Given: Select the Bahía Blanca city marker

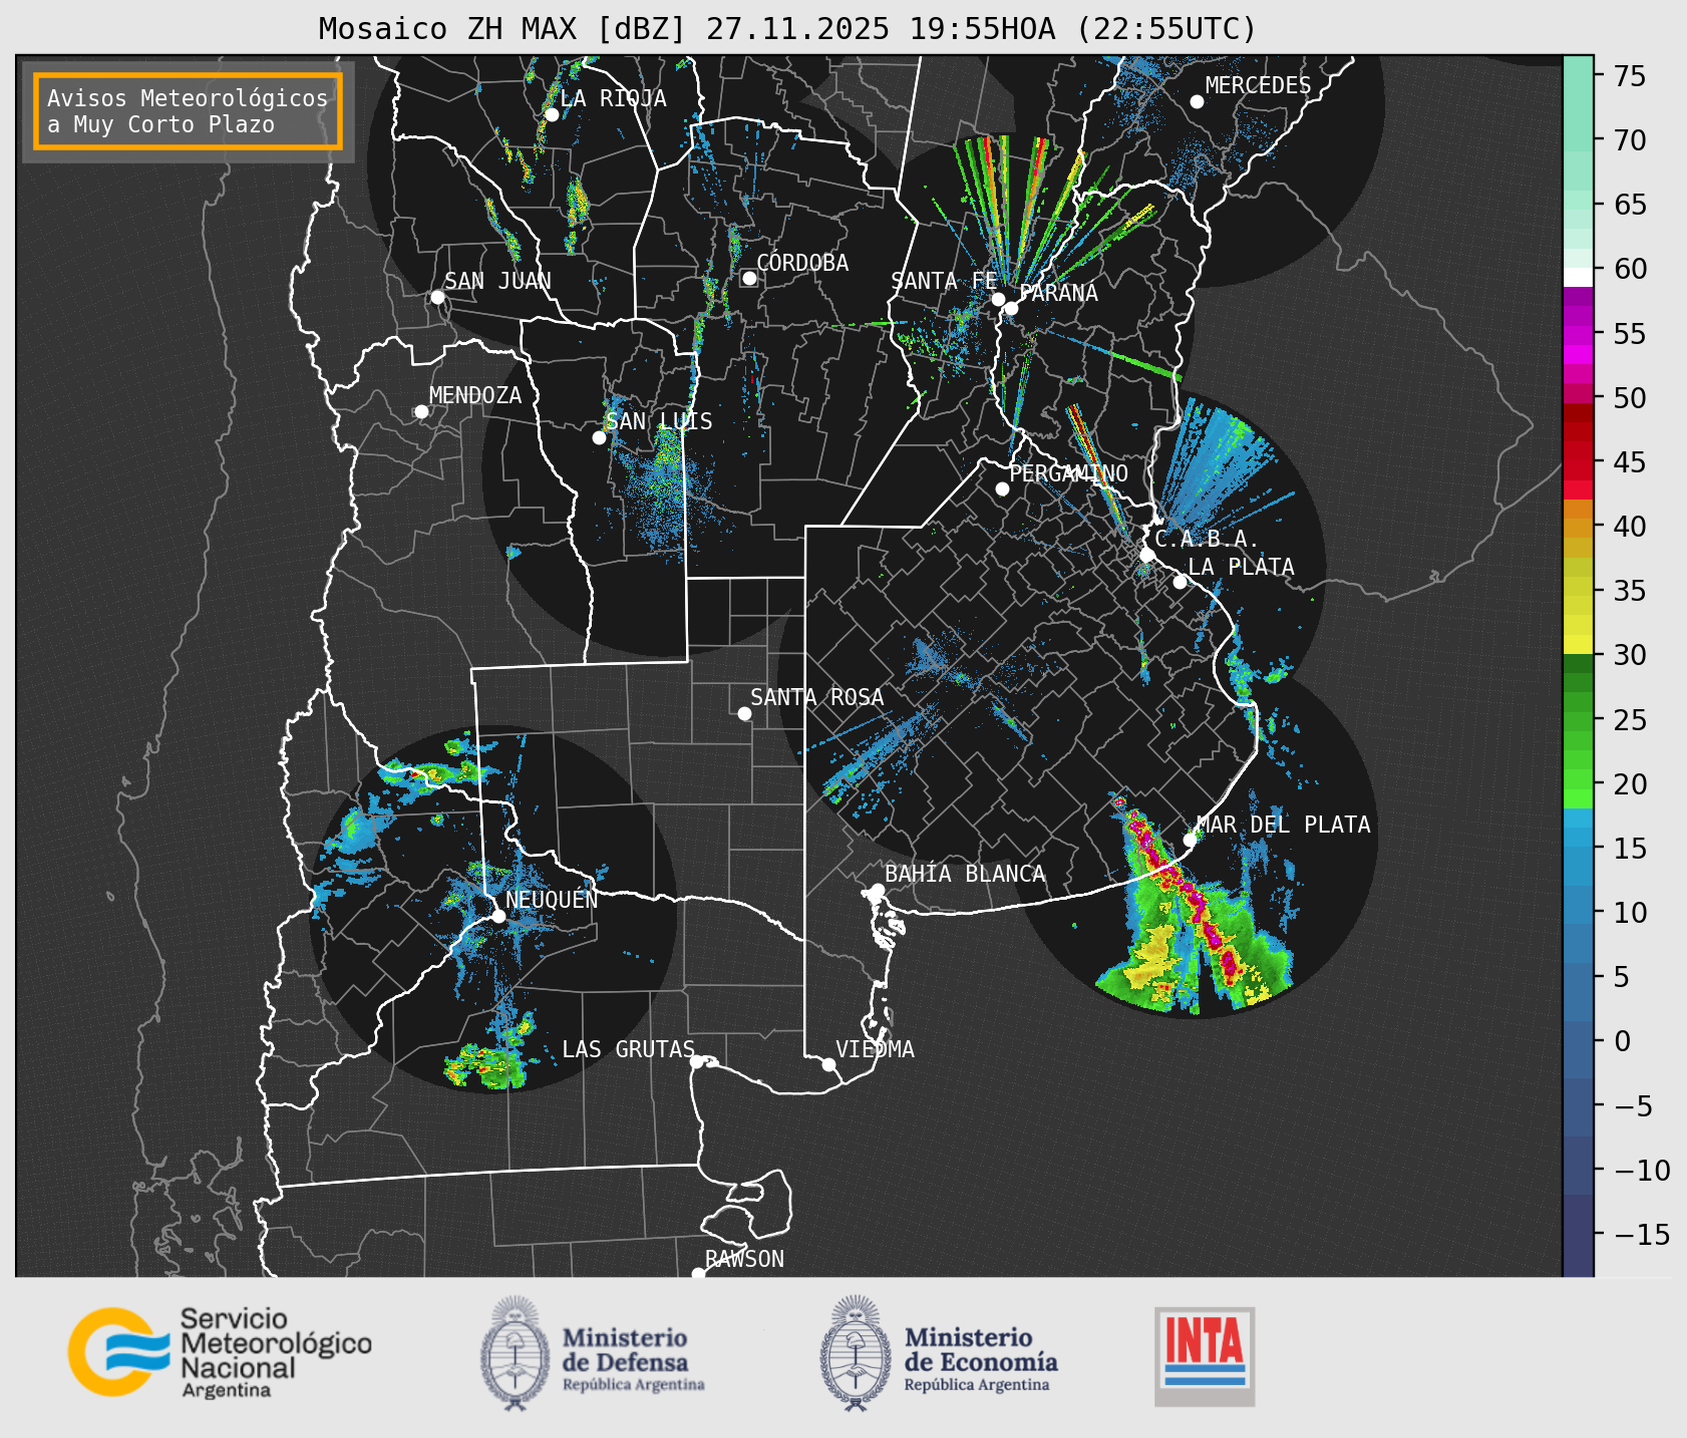Looking at the screenshot, I should [x=877, y=890].
